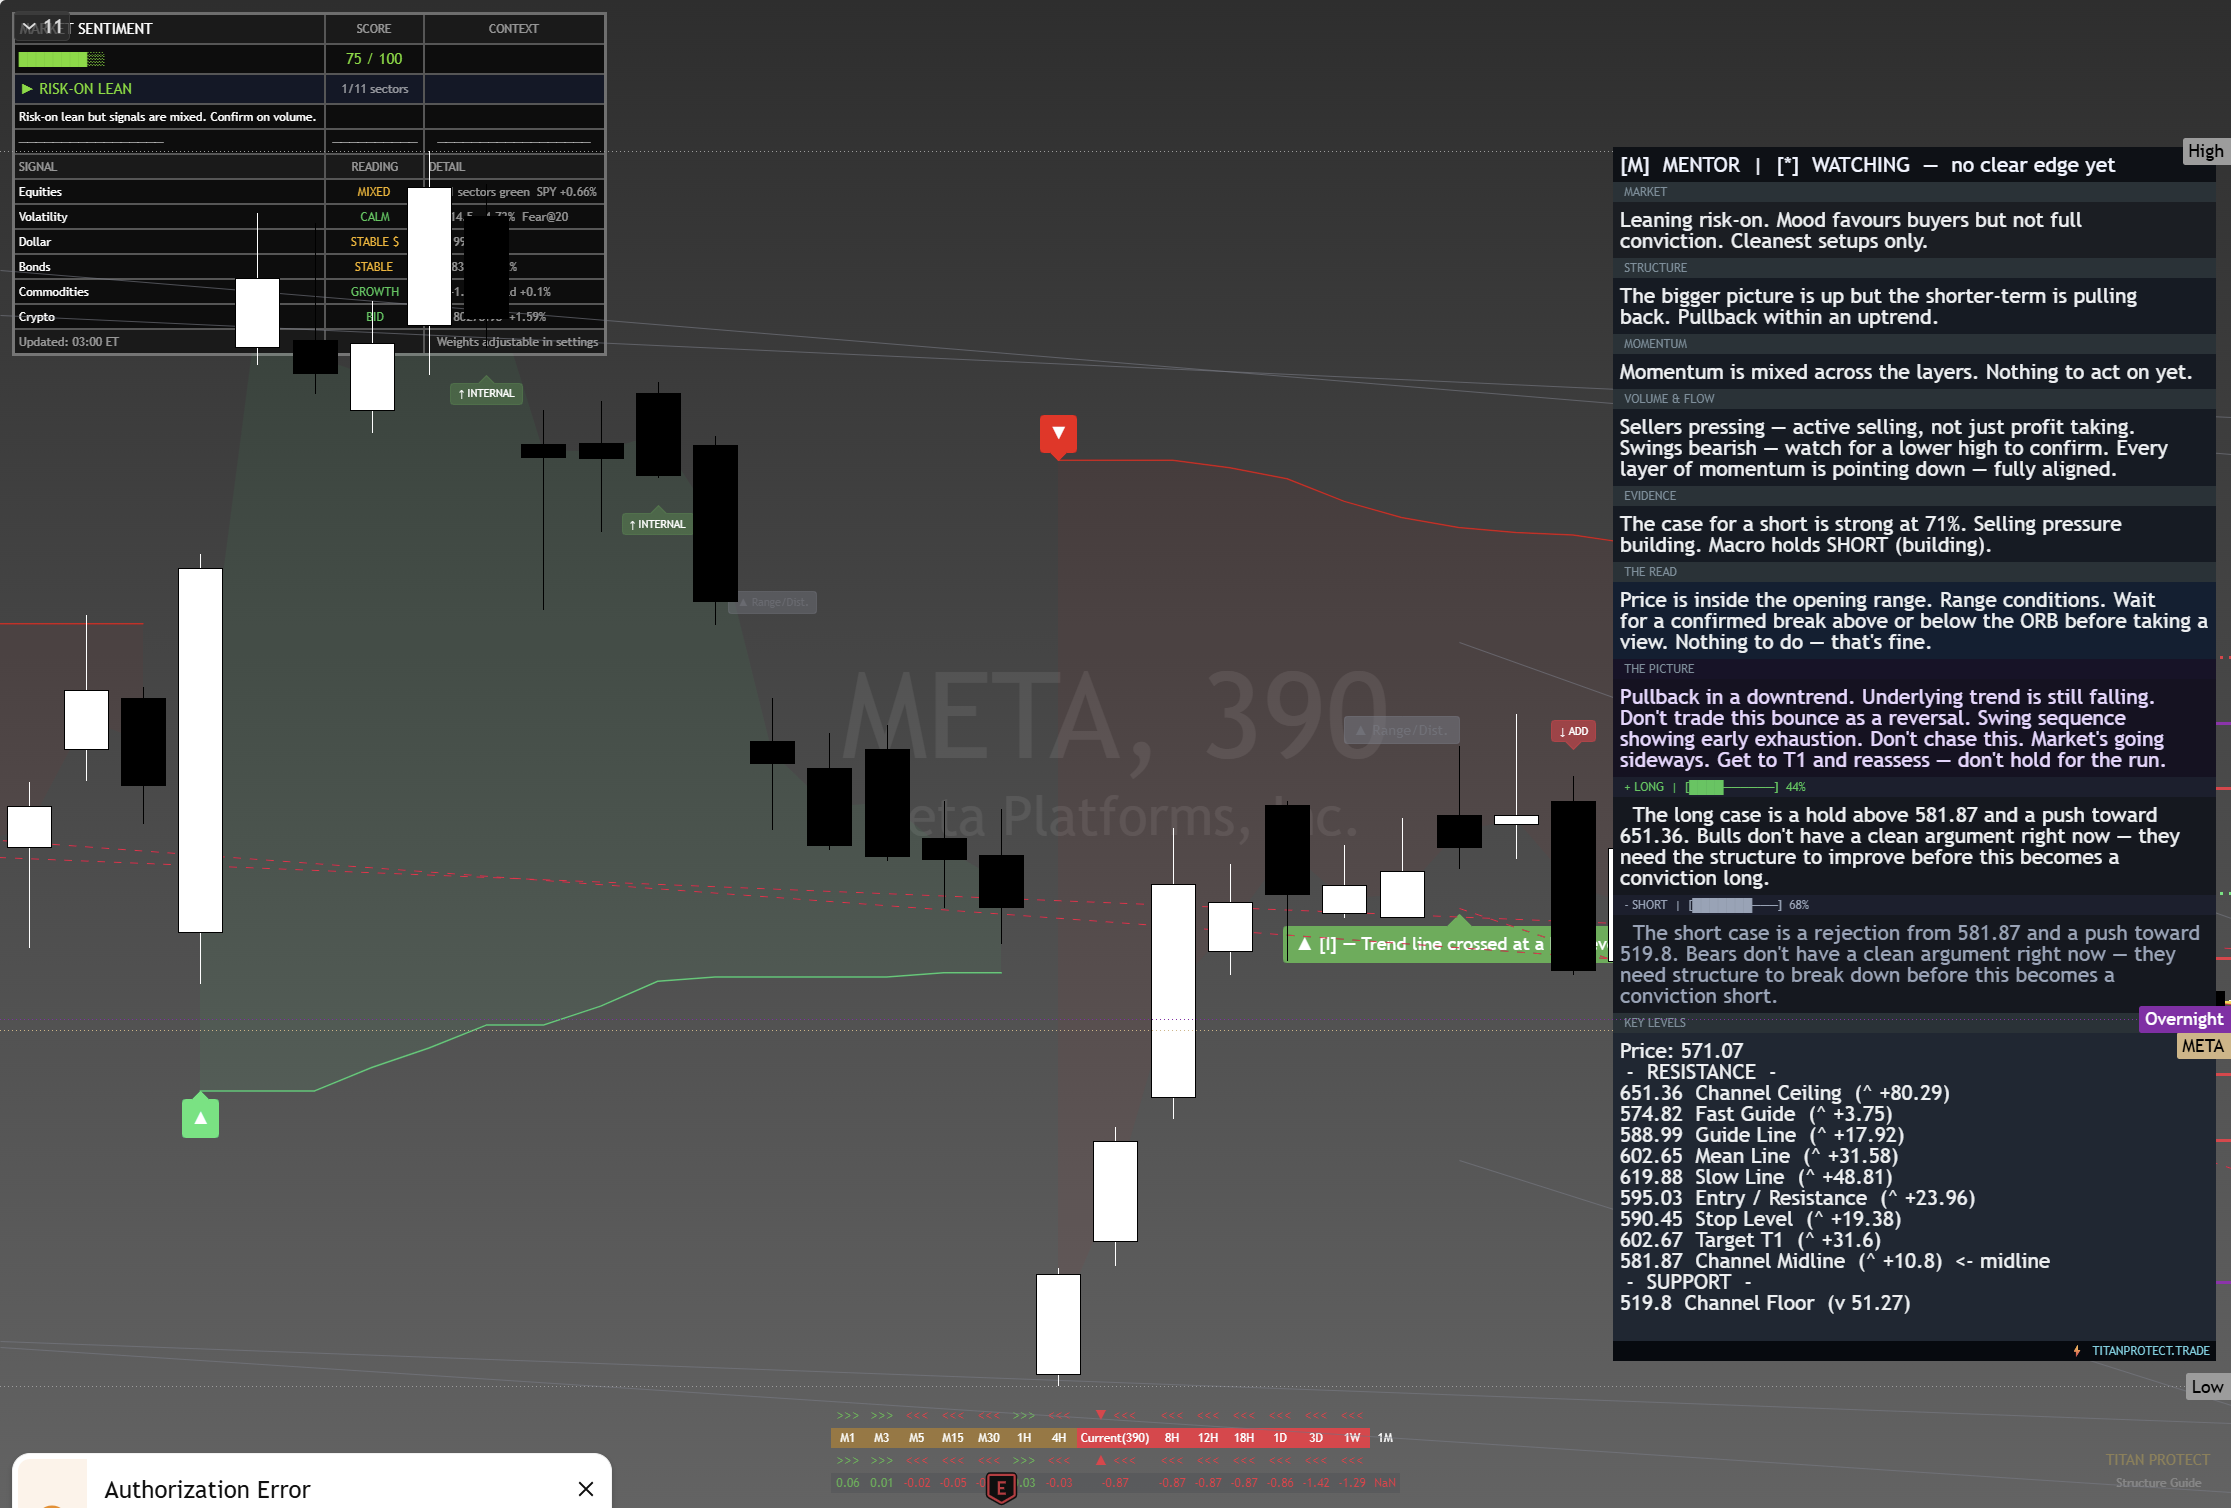Image resolution: width=2231 pixels, height=1508 pixels.
Task: Click the Dollar signal row label
Action: tap(34, 242)
